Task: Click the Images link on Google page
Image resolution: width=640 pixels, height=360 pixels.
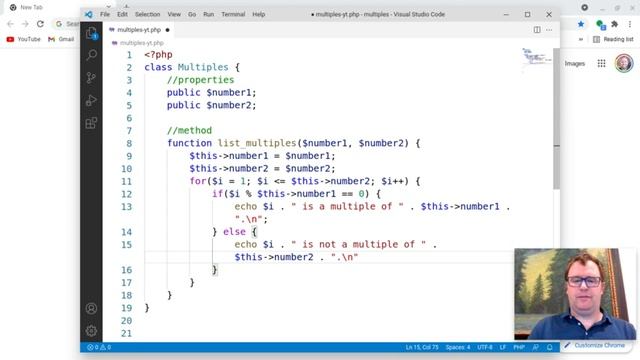Action: point(575,64)
